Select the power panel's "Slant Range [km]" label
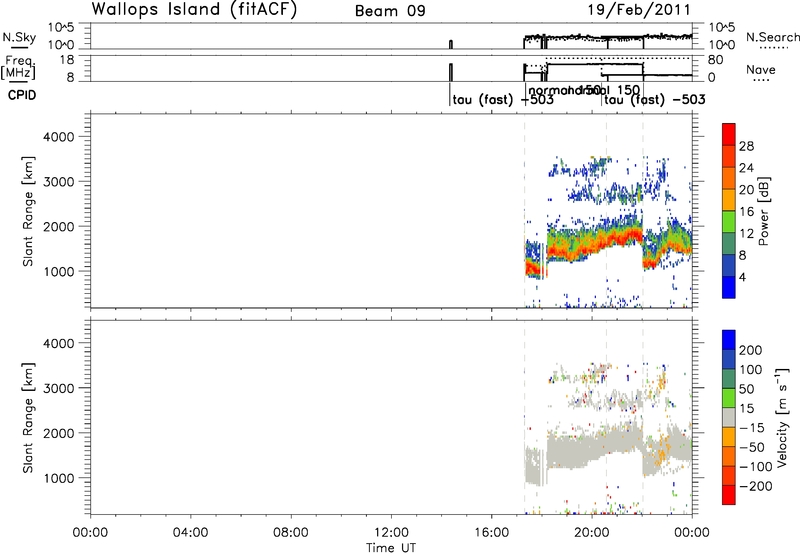This screenshot has width=800, height=554. (28, 211)
